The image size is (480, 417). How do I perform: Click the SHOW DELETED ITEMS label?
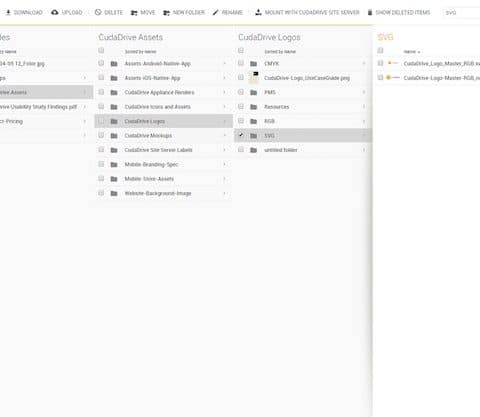pyautogui.click(x=403, y=13)
